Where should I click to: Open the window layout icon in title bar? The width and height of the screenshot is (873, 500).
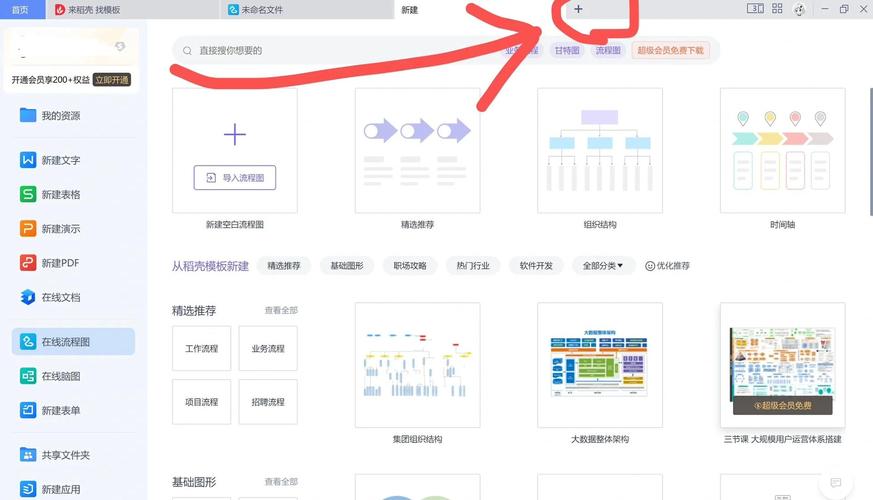755,8
